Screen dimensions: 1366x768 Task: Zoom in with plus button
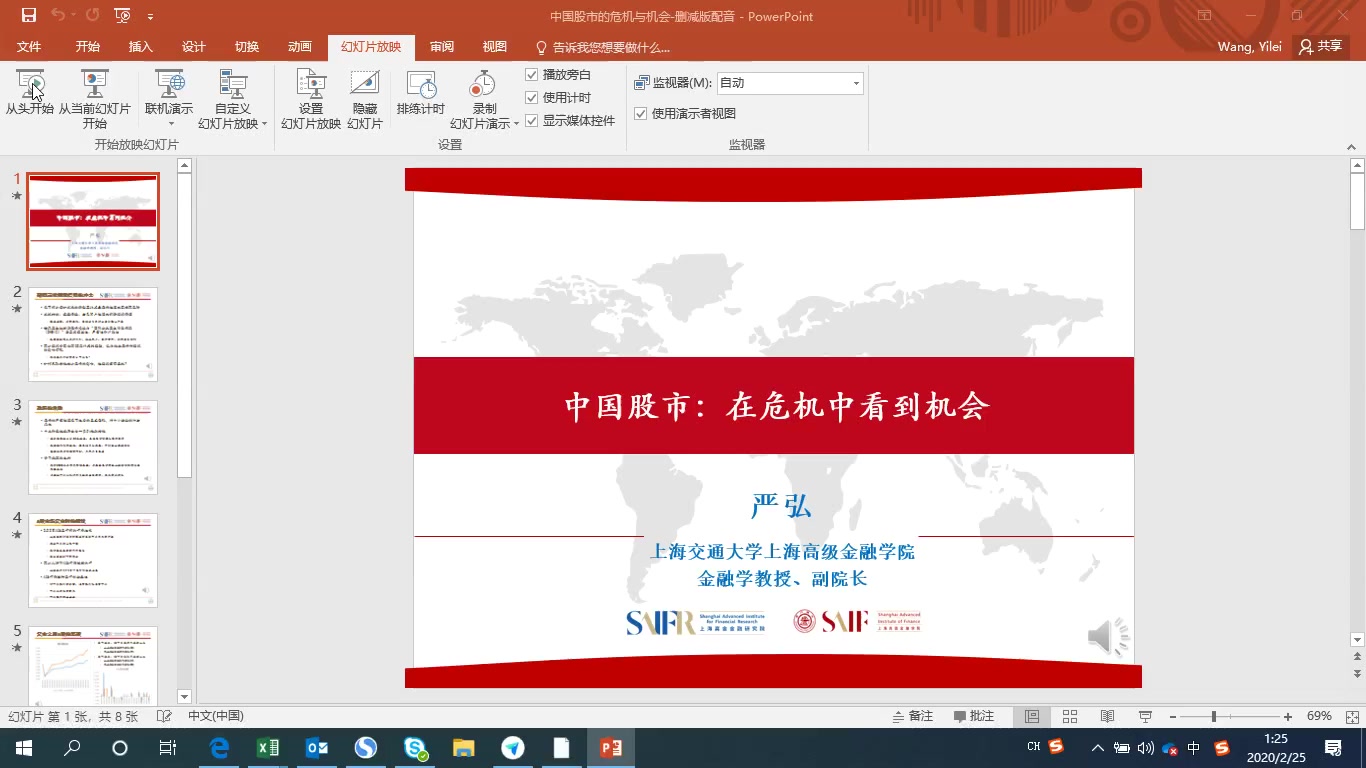1288,716
